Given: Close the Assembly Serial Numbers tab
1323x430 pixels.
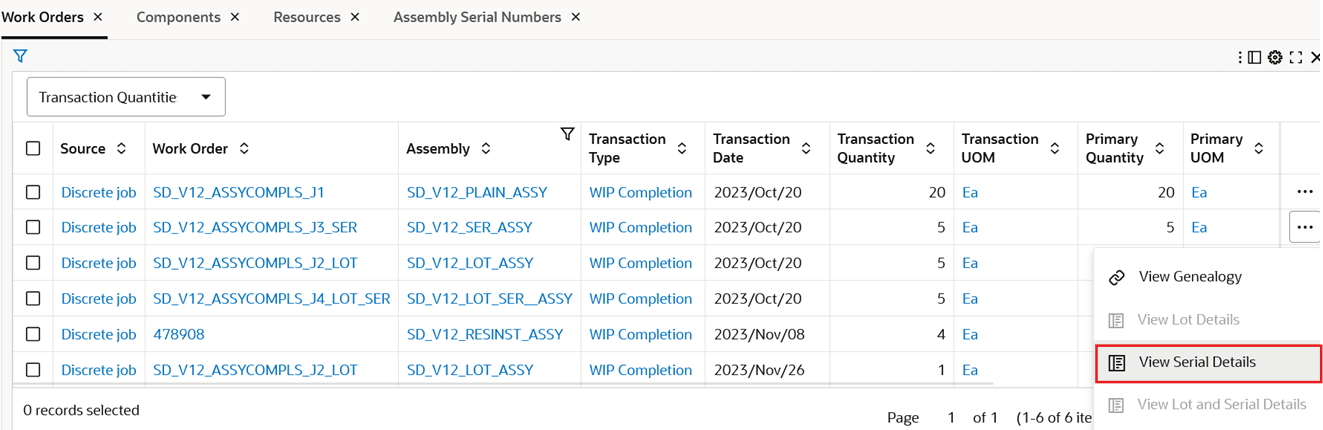Looking at the screenshot, I should coord(576,17).
